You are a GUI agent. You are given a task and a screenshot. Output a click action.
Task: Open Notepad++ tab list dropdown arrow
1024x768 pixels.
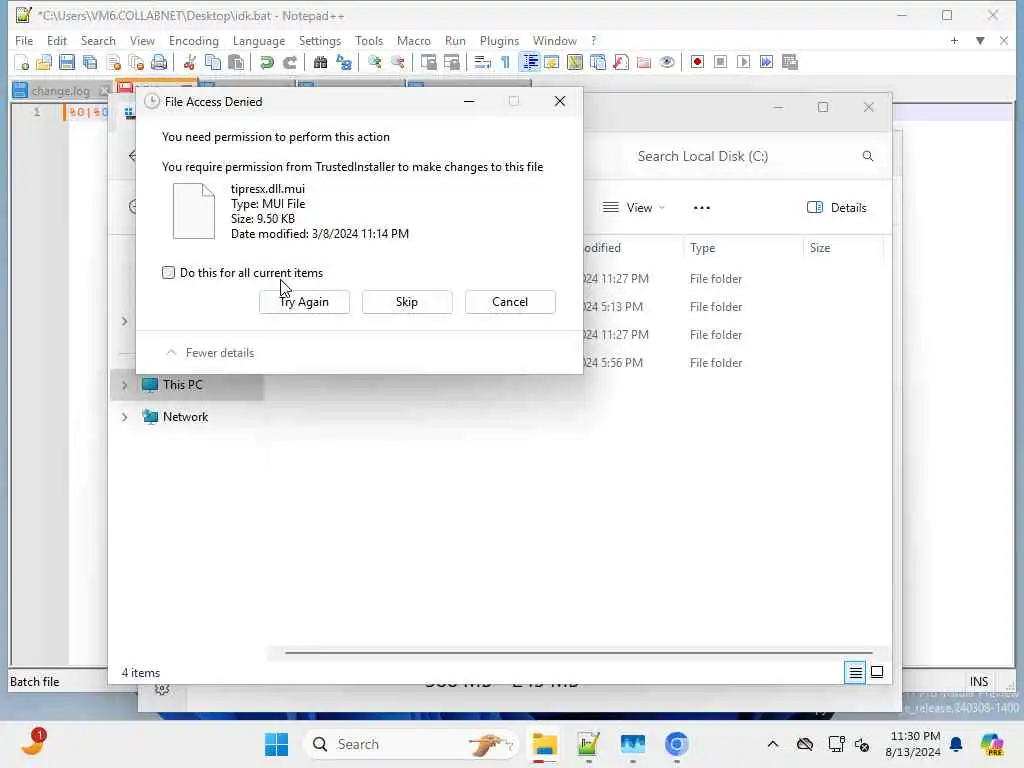coord(980,40)
